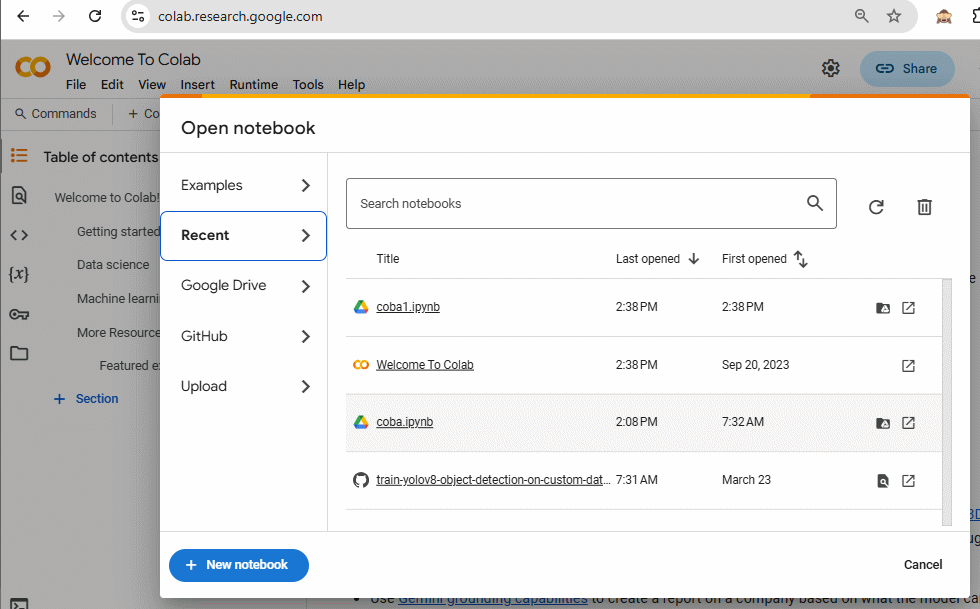
Task: Create a New notebook
Action: click(239, 565)
